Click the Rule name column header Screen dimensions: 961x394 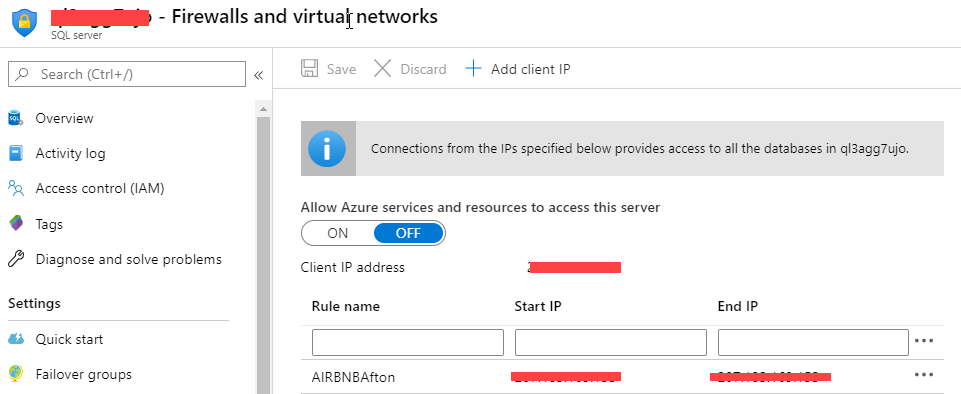coord(346,306)
